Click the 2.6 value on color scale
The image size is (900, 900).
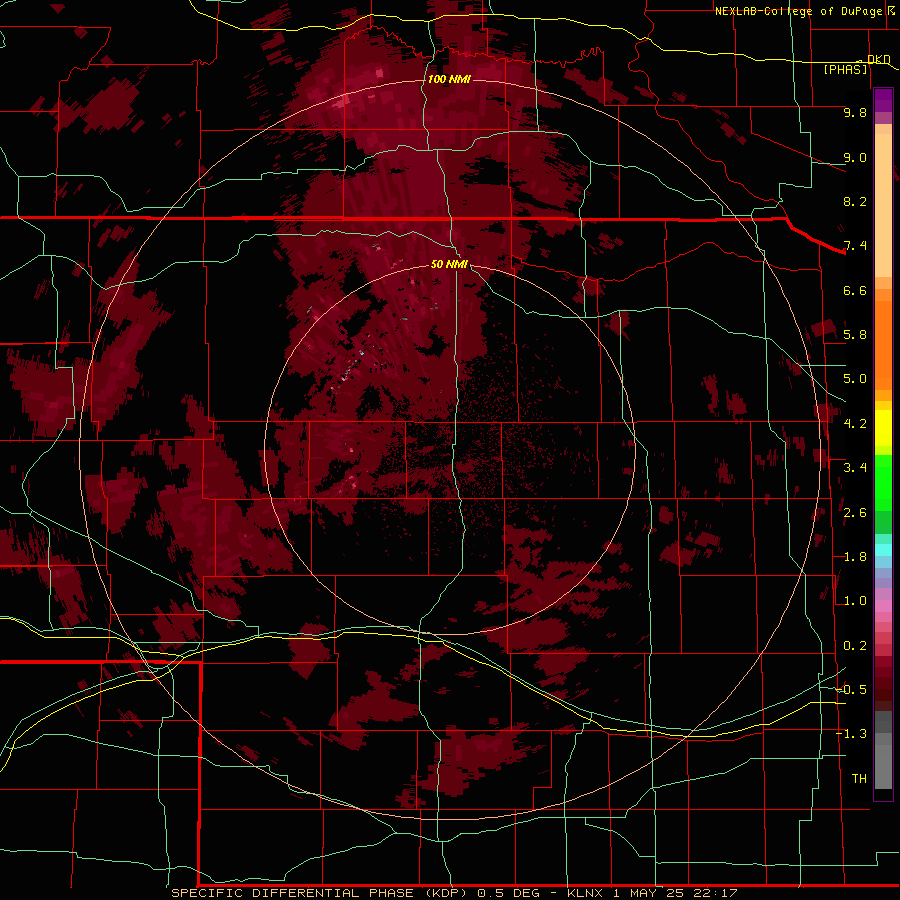pyautogui.click(x=855, y=513)
